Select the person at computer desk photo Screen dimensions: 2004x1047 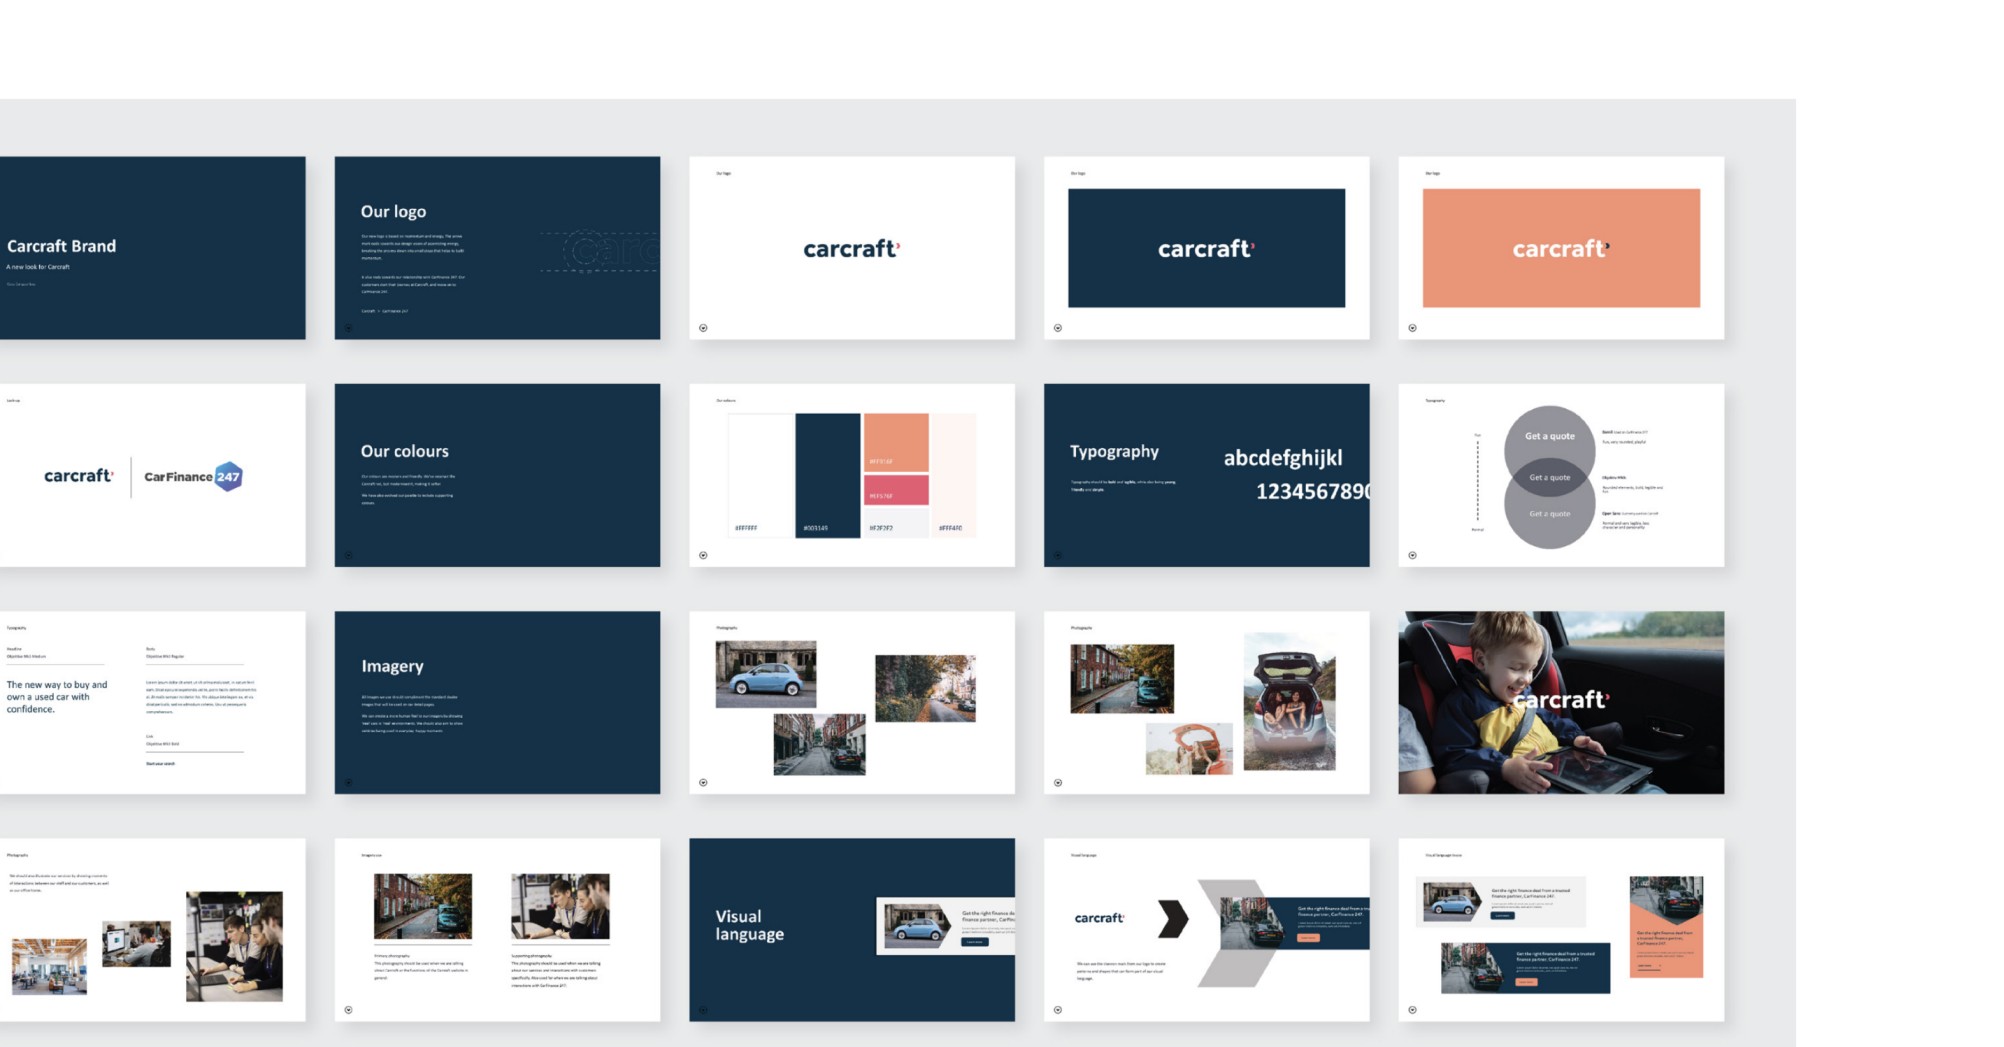click(136, 944)
